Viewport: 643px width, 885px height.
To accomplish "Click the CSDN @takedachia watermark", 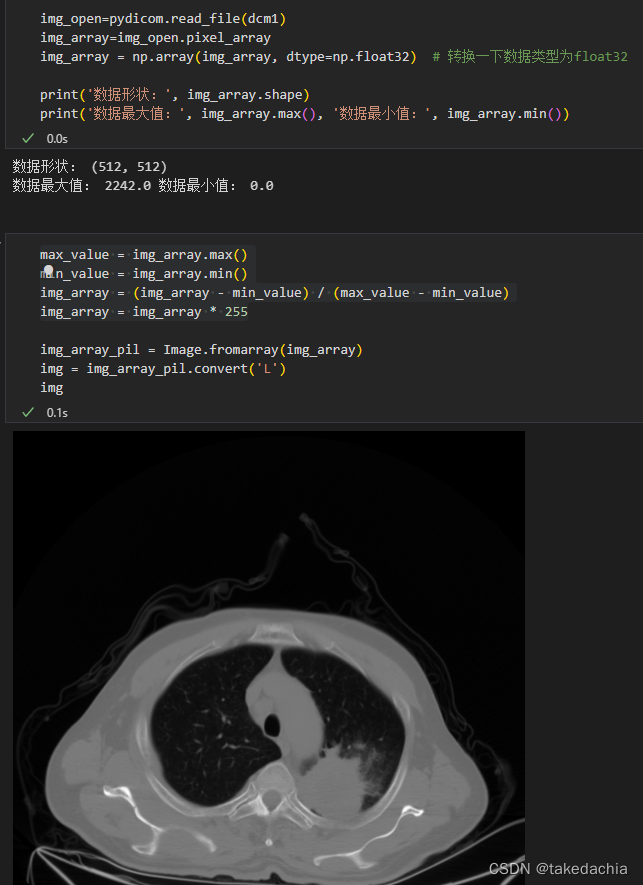I will click(x=558, y=869).
